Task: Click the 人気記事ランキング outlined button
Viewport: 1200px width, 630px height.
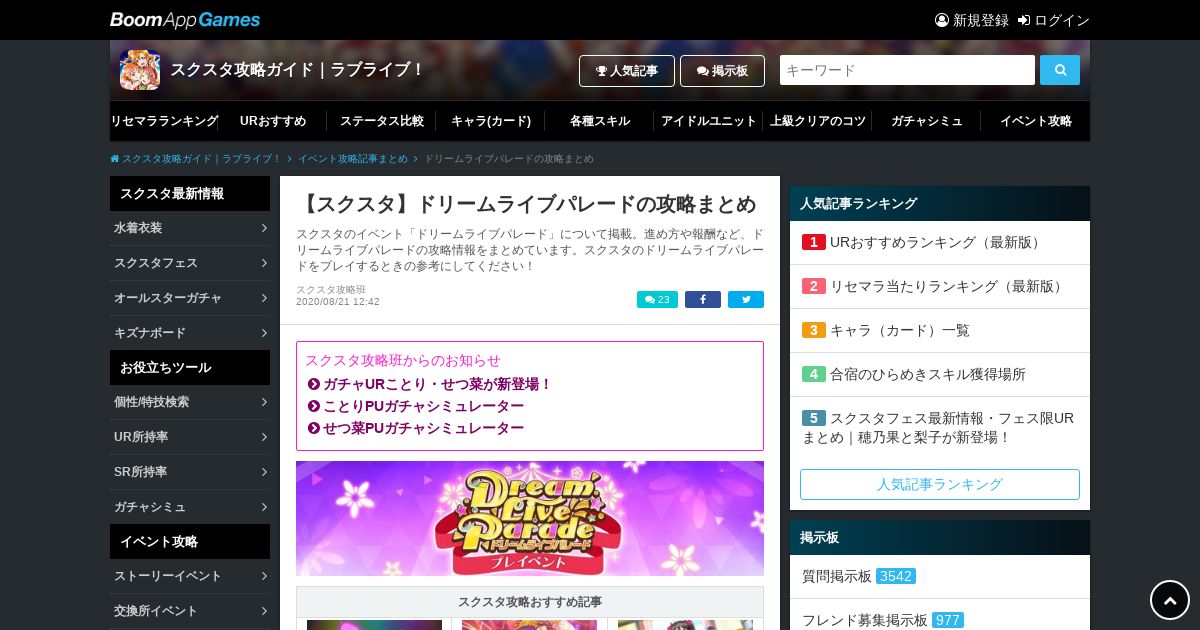Action: 940,484
